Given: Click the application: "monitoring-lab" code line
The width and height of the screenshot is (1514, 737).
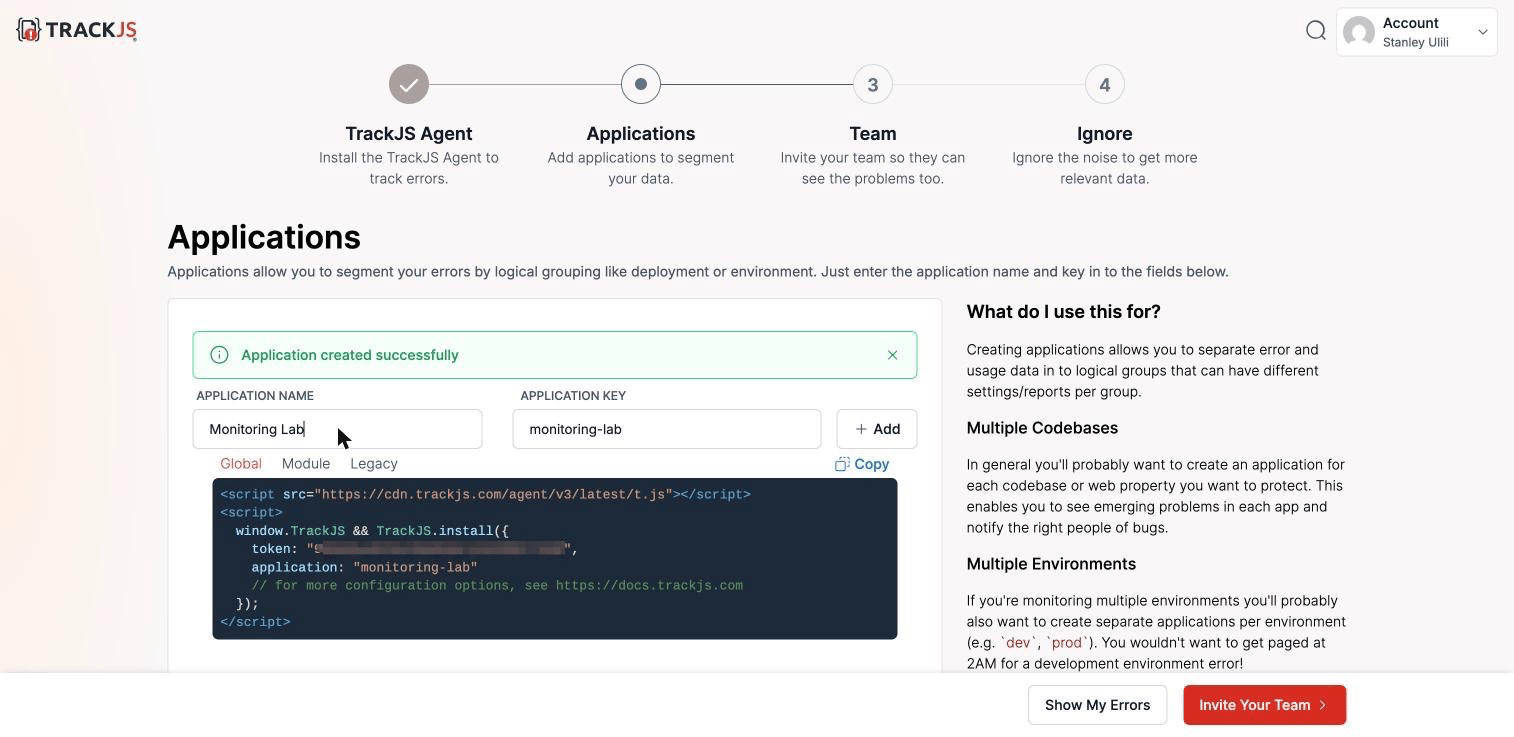Looking at the screenshot, I should 365,568.
